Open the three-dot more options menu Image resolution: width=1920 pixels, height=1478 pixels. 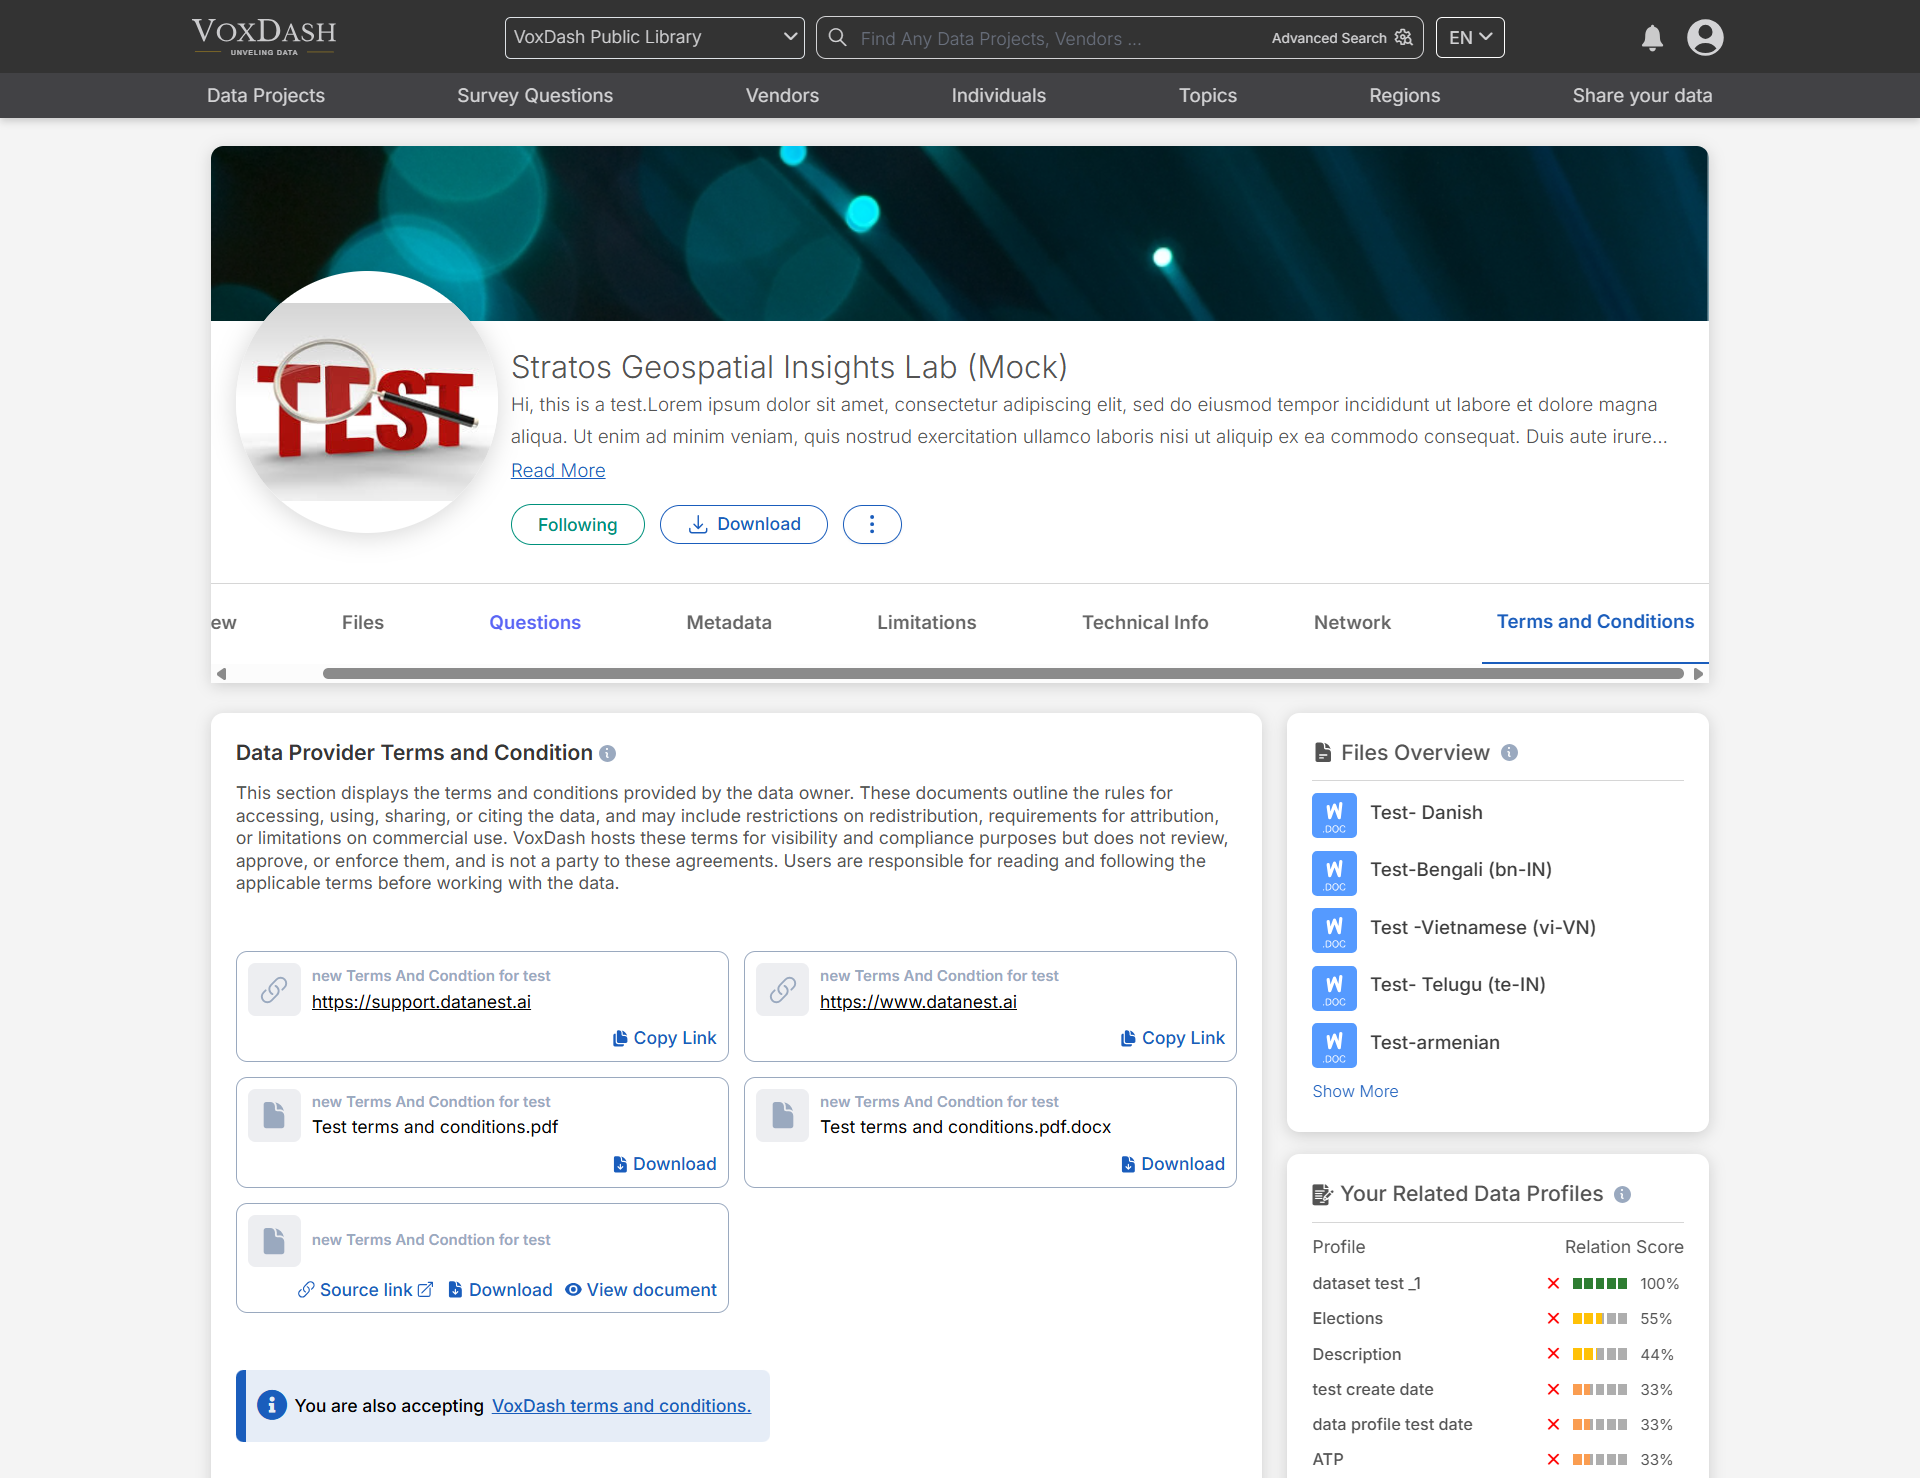pos(871,524)
